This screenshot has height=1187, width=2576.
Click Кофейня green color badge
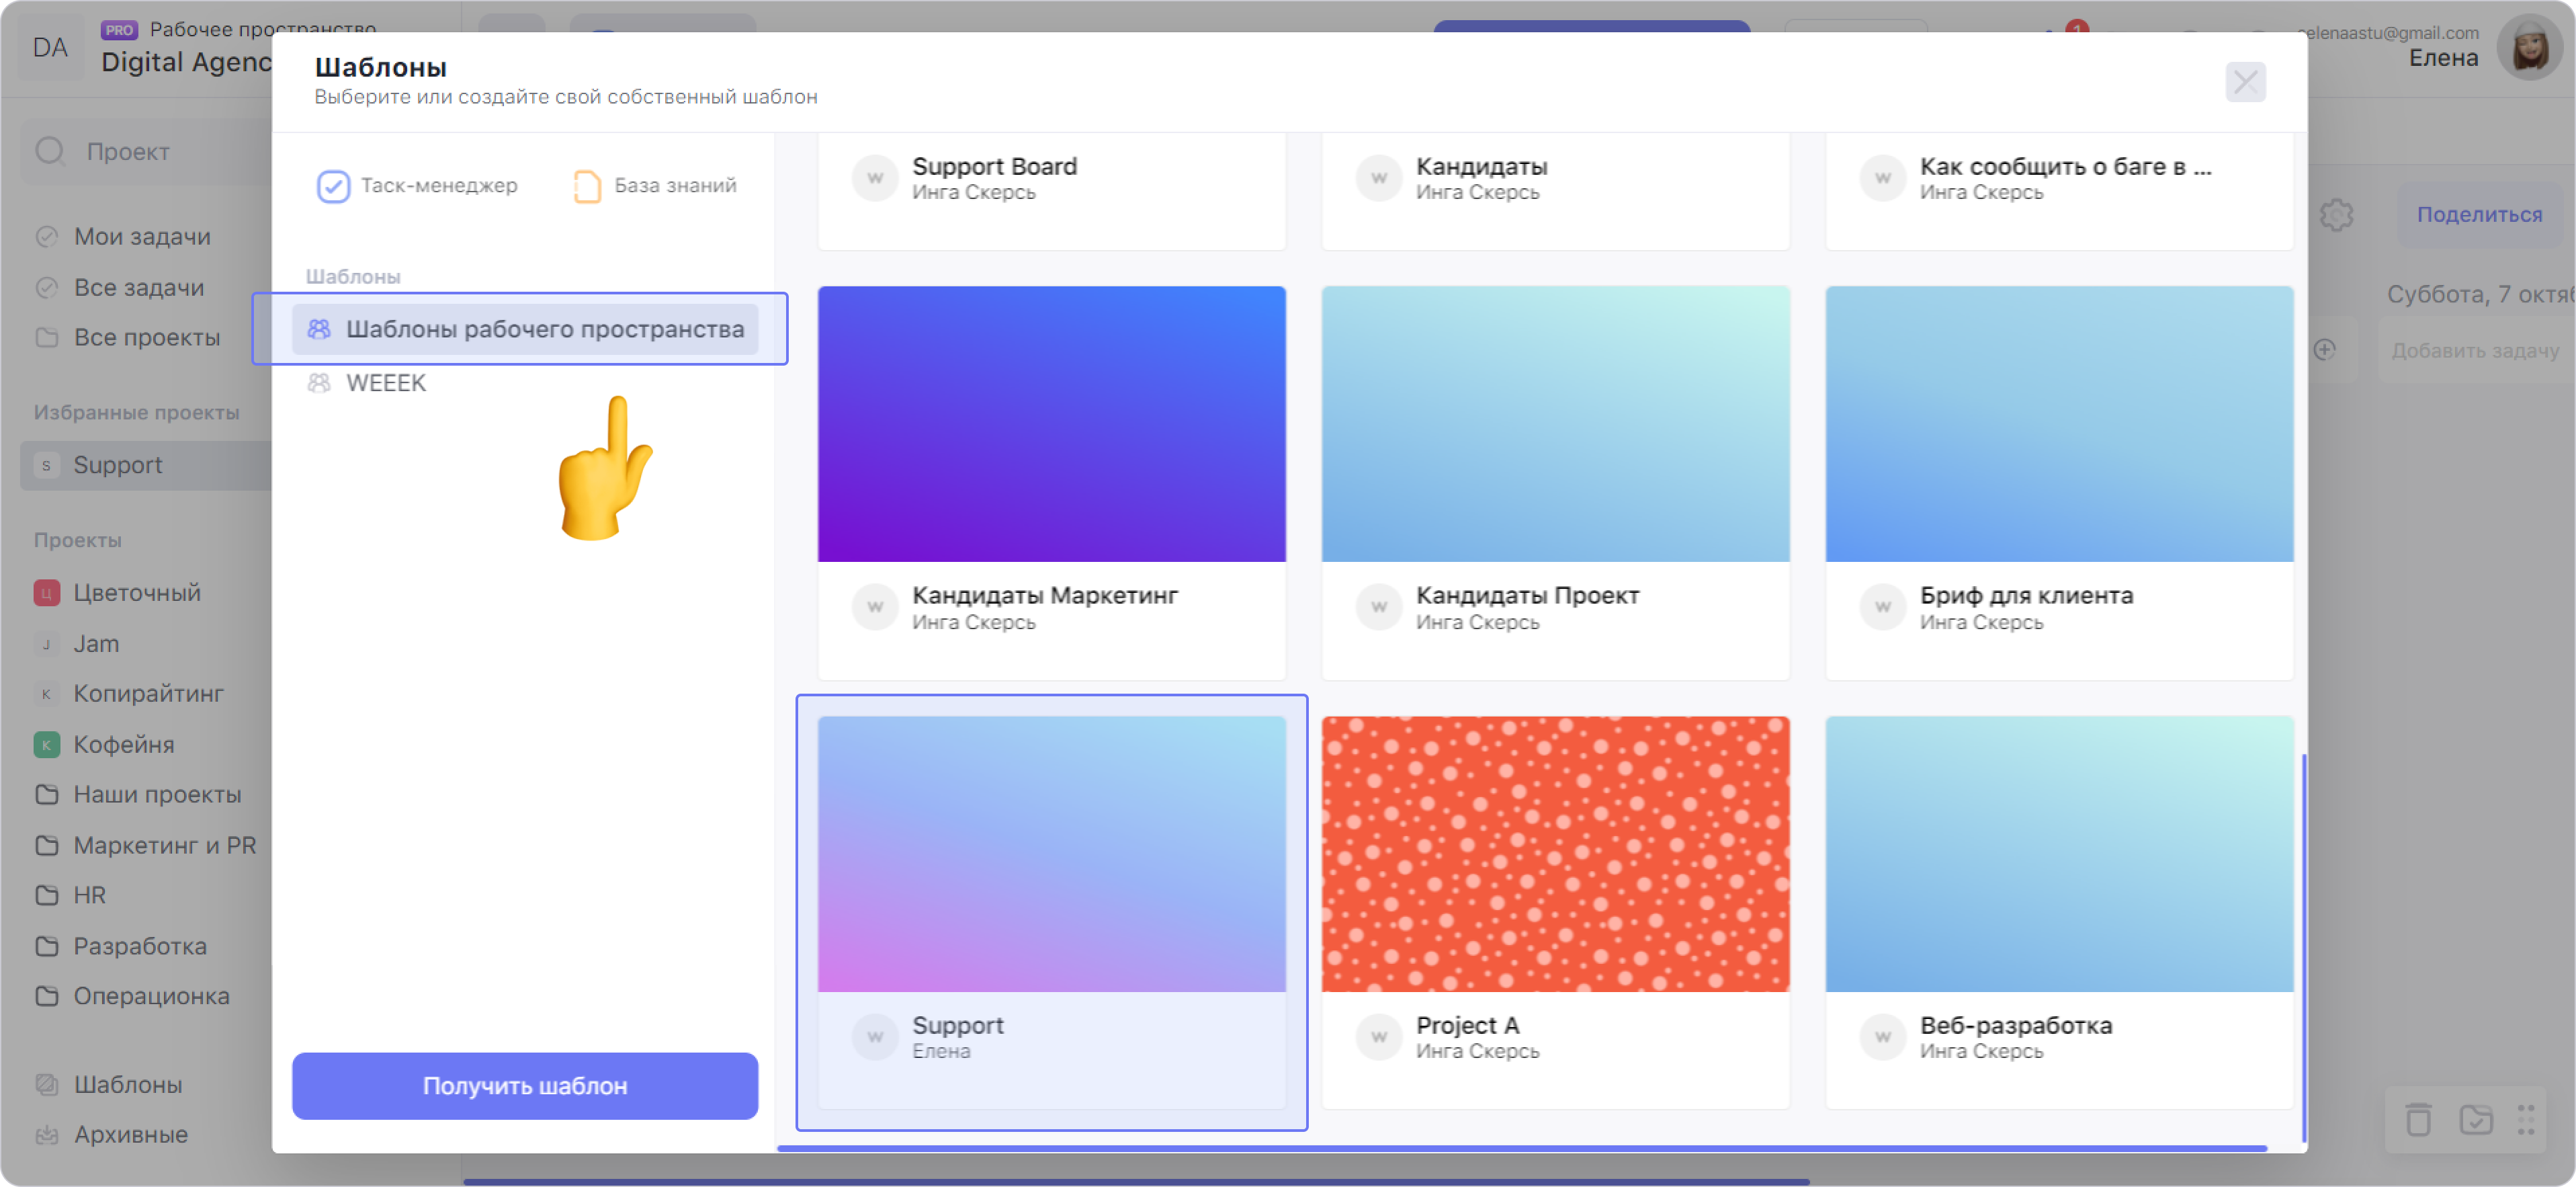click(x=46, y=745)
